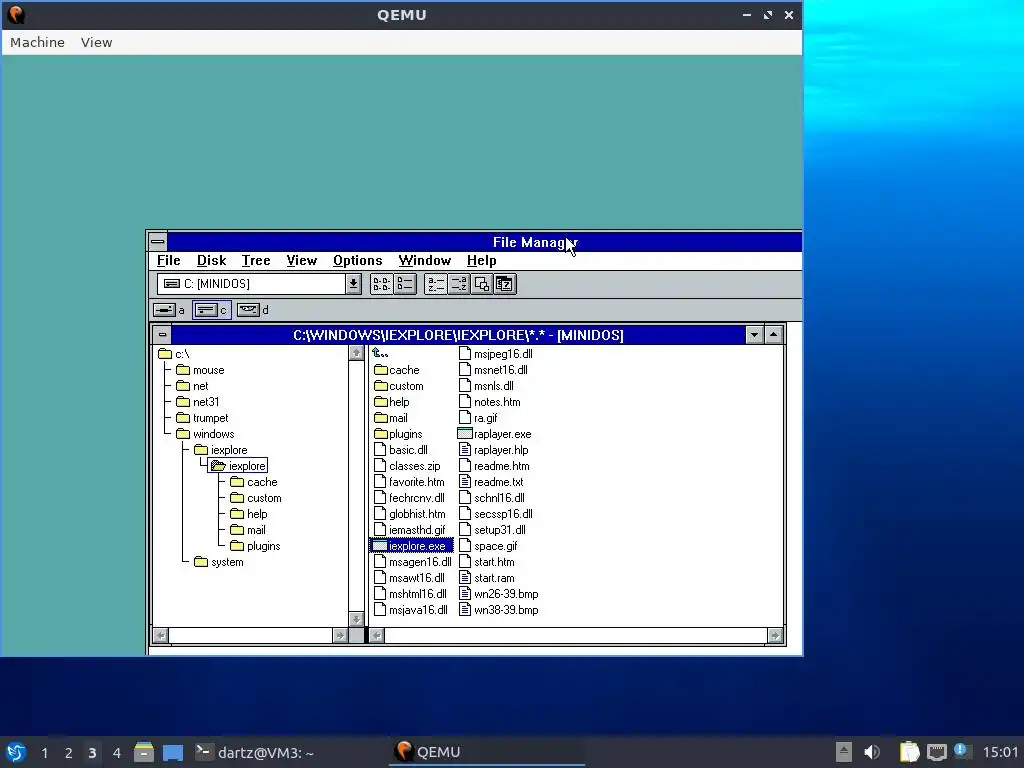This screenshot has width=1024, height=768.
Task: Select classes.zip file
Action: (x=408, y=466)
